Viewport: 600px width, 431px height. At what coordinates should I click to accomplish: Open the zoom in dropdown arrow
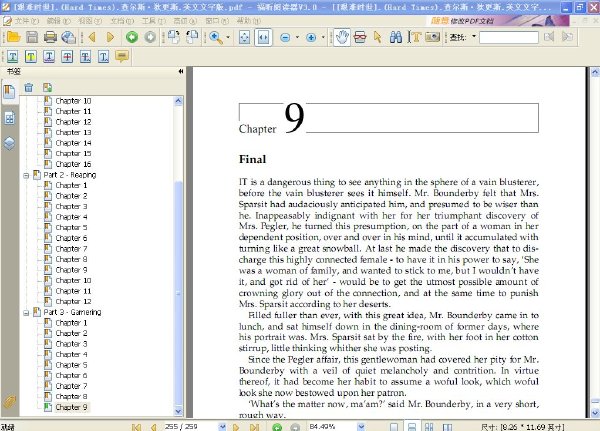click(323, 37)
